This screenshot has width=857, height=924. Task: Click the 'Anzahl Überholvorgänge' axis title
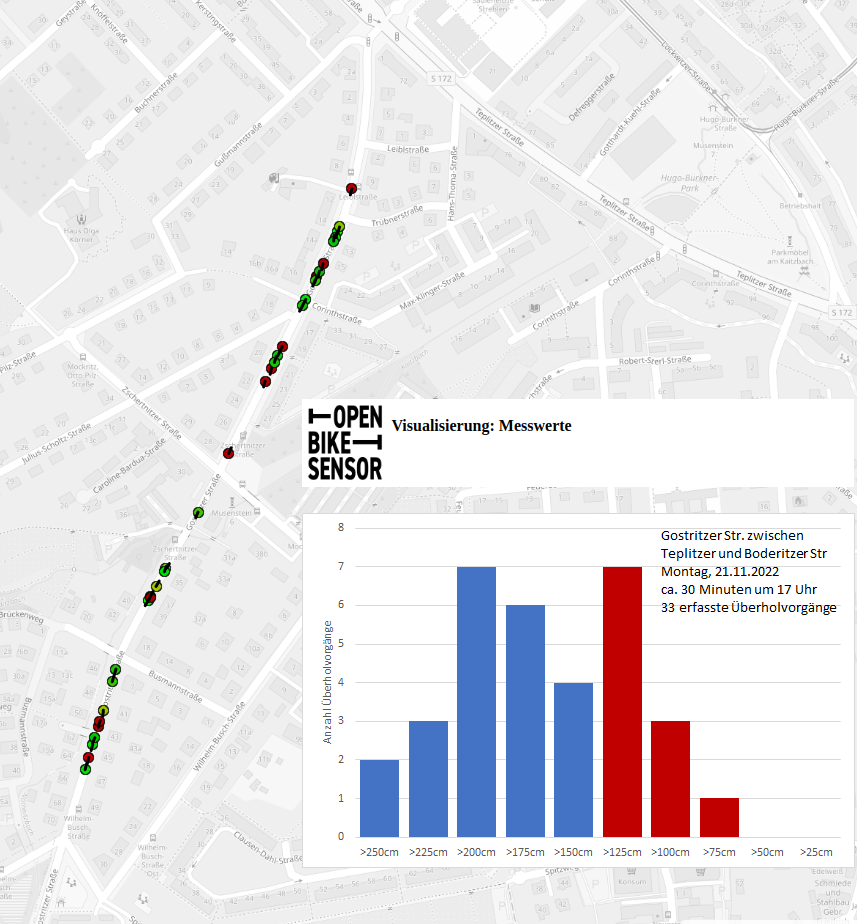327,682
